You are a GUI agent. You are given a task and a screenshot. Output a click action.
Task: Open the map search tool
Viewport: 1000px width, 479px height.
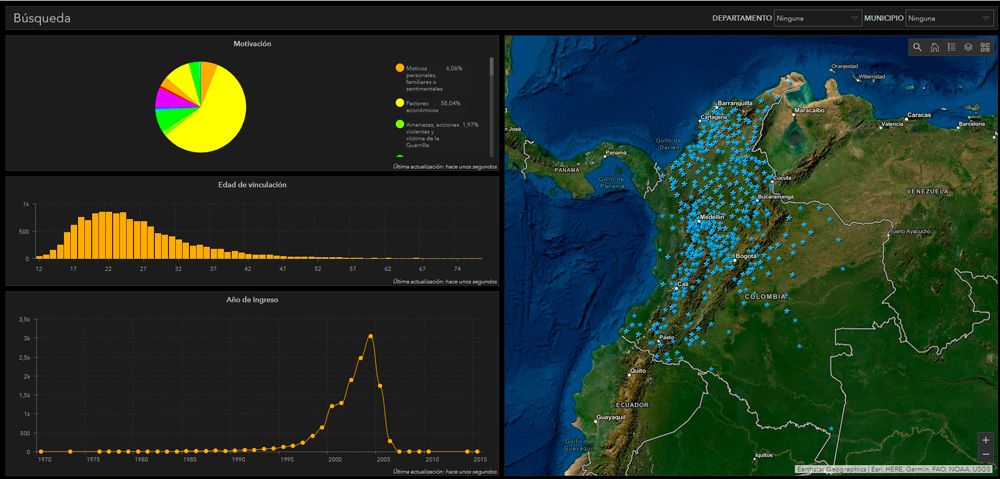[x=917, y=47]
